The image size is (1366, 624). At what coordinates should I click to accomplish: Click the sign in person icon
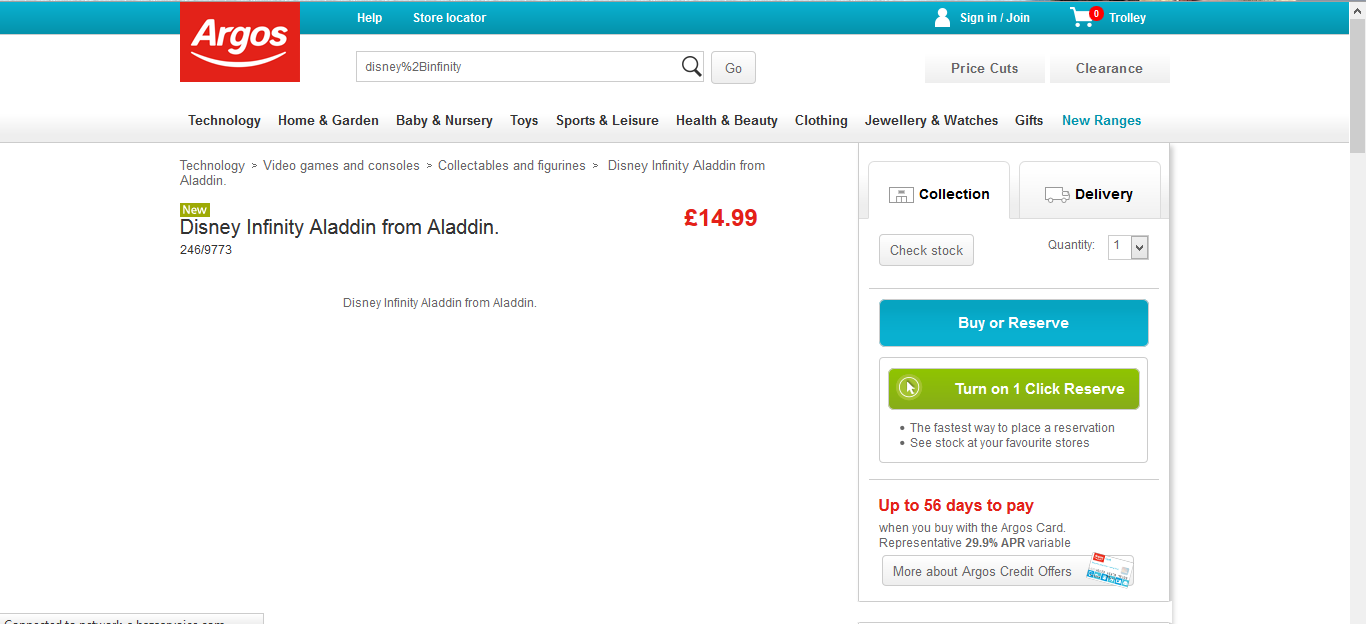(x=942, y=17)
